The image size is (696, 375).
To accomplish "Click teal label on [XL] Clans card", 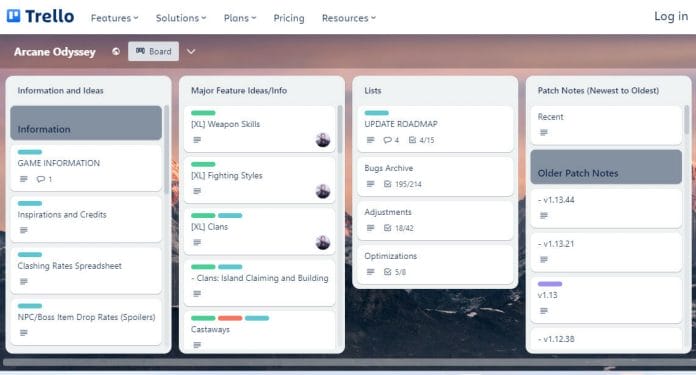I will click(230, 216).
